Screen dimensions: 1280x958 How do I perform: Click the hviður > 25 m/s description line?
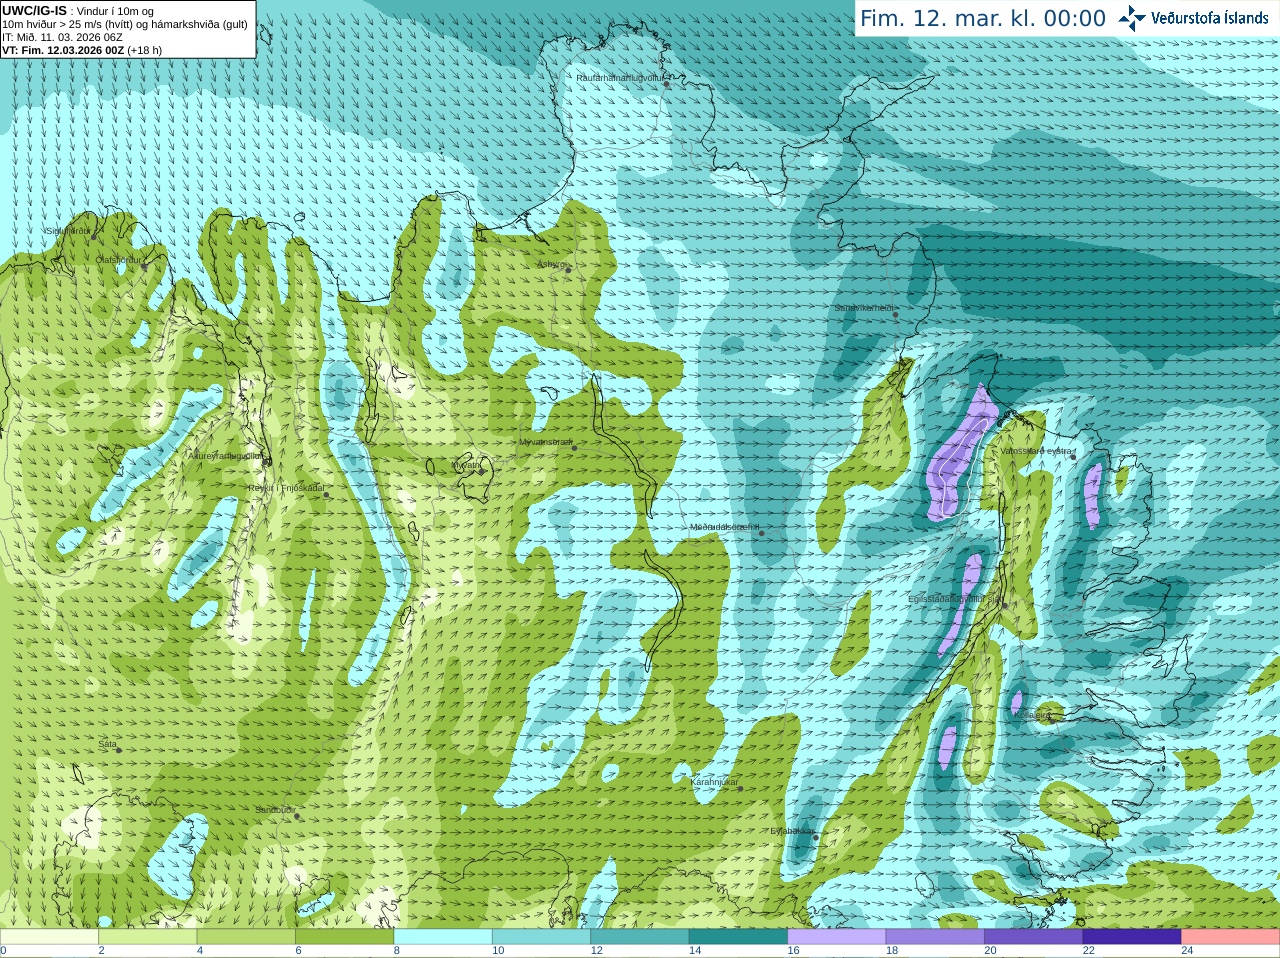[x=125, y=24]
